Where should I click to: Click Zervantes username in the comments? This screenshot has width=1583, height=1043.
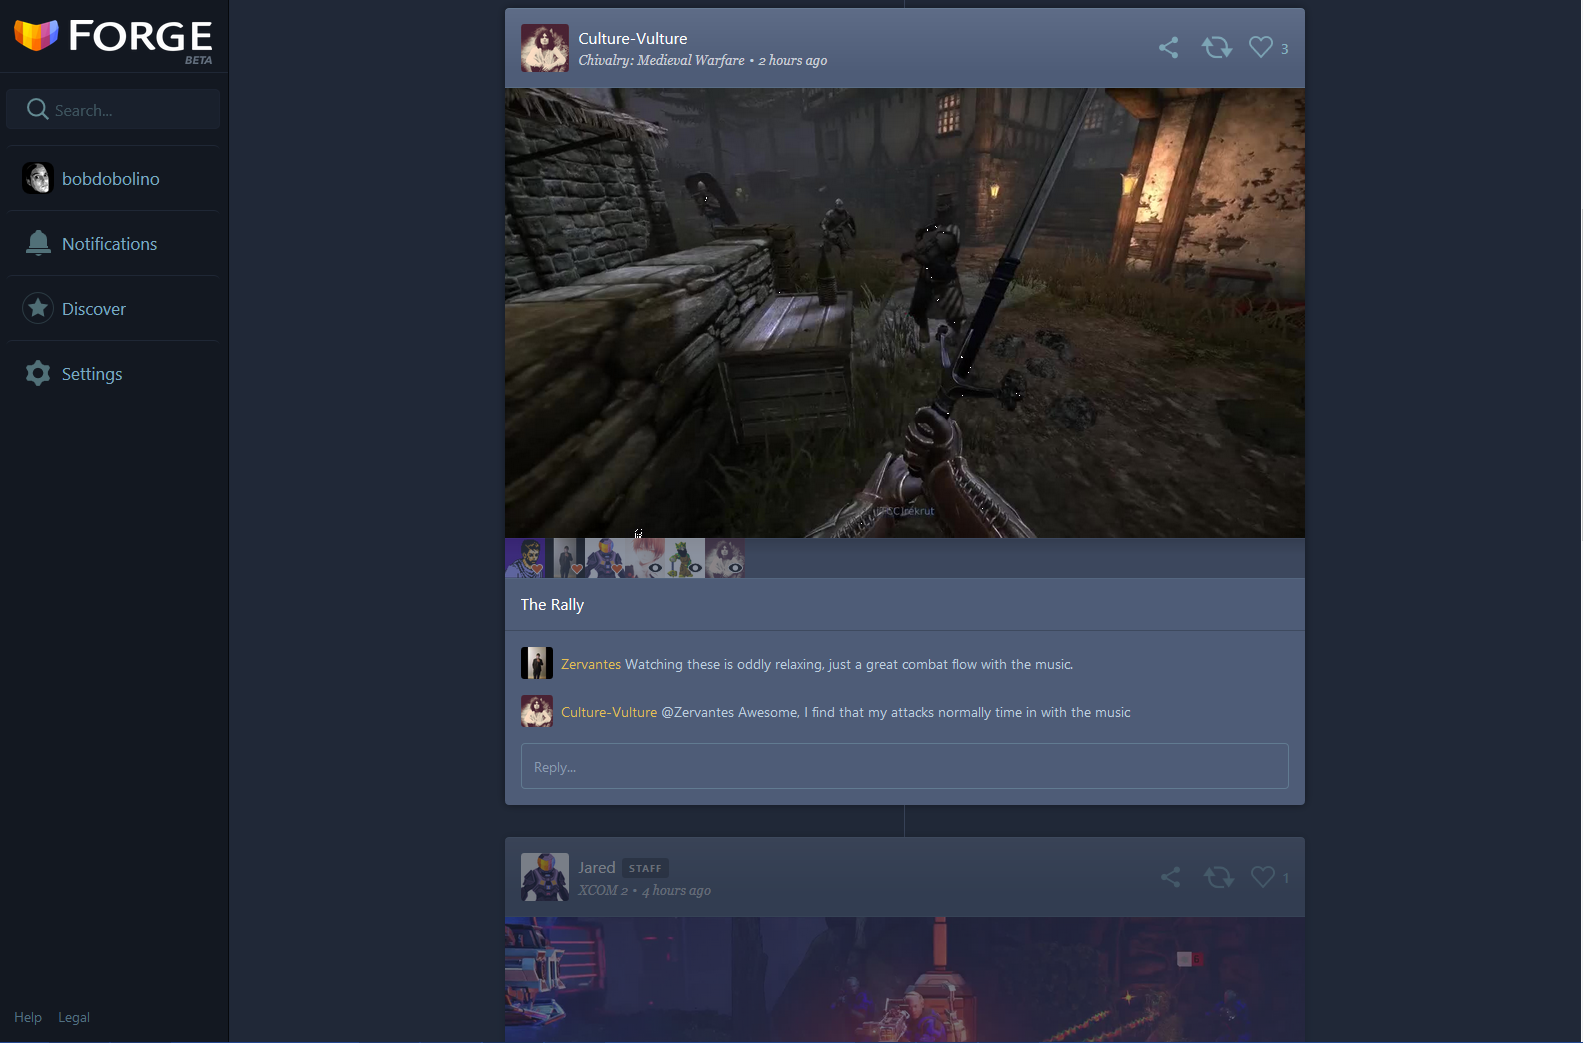click(x=590, y=664)
